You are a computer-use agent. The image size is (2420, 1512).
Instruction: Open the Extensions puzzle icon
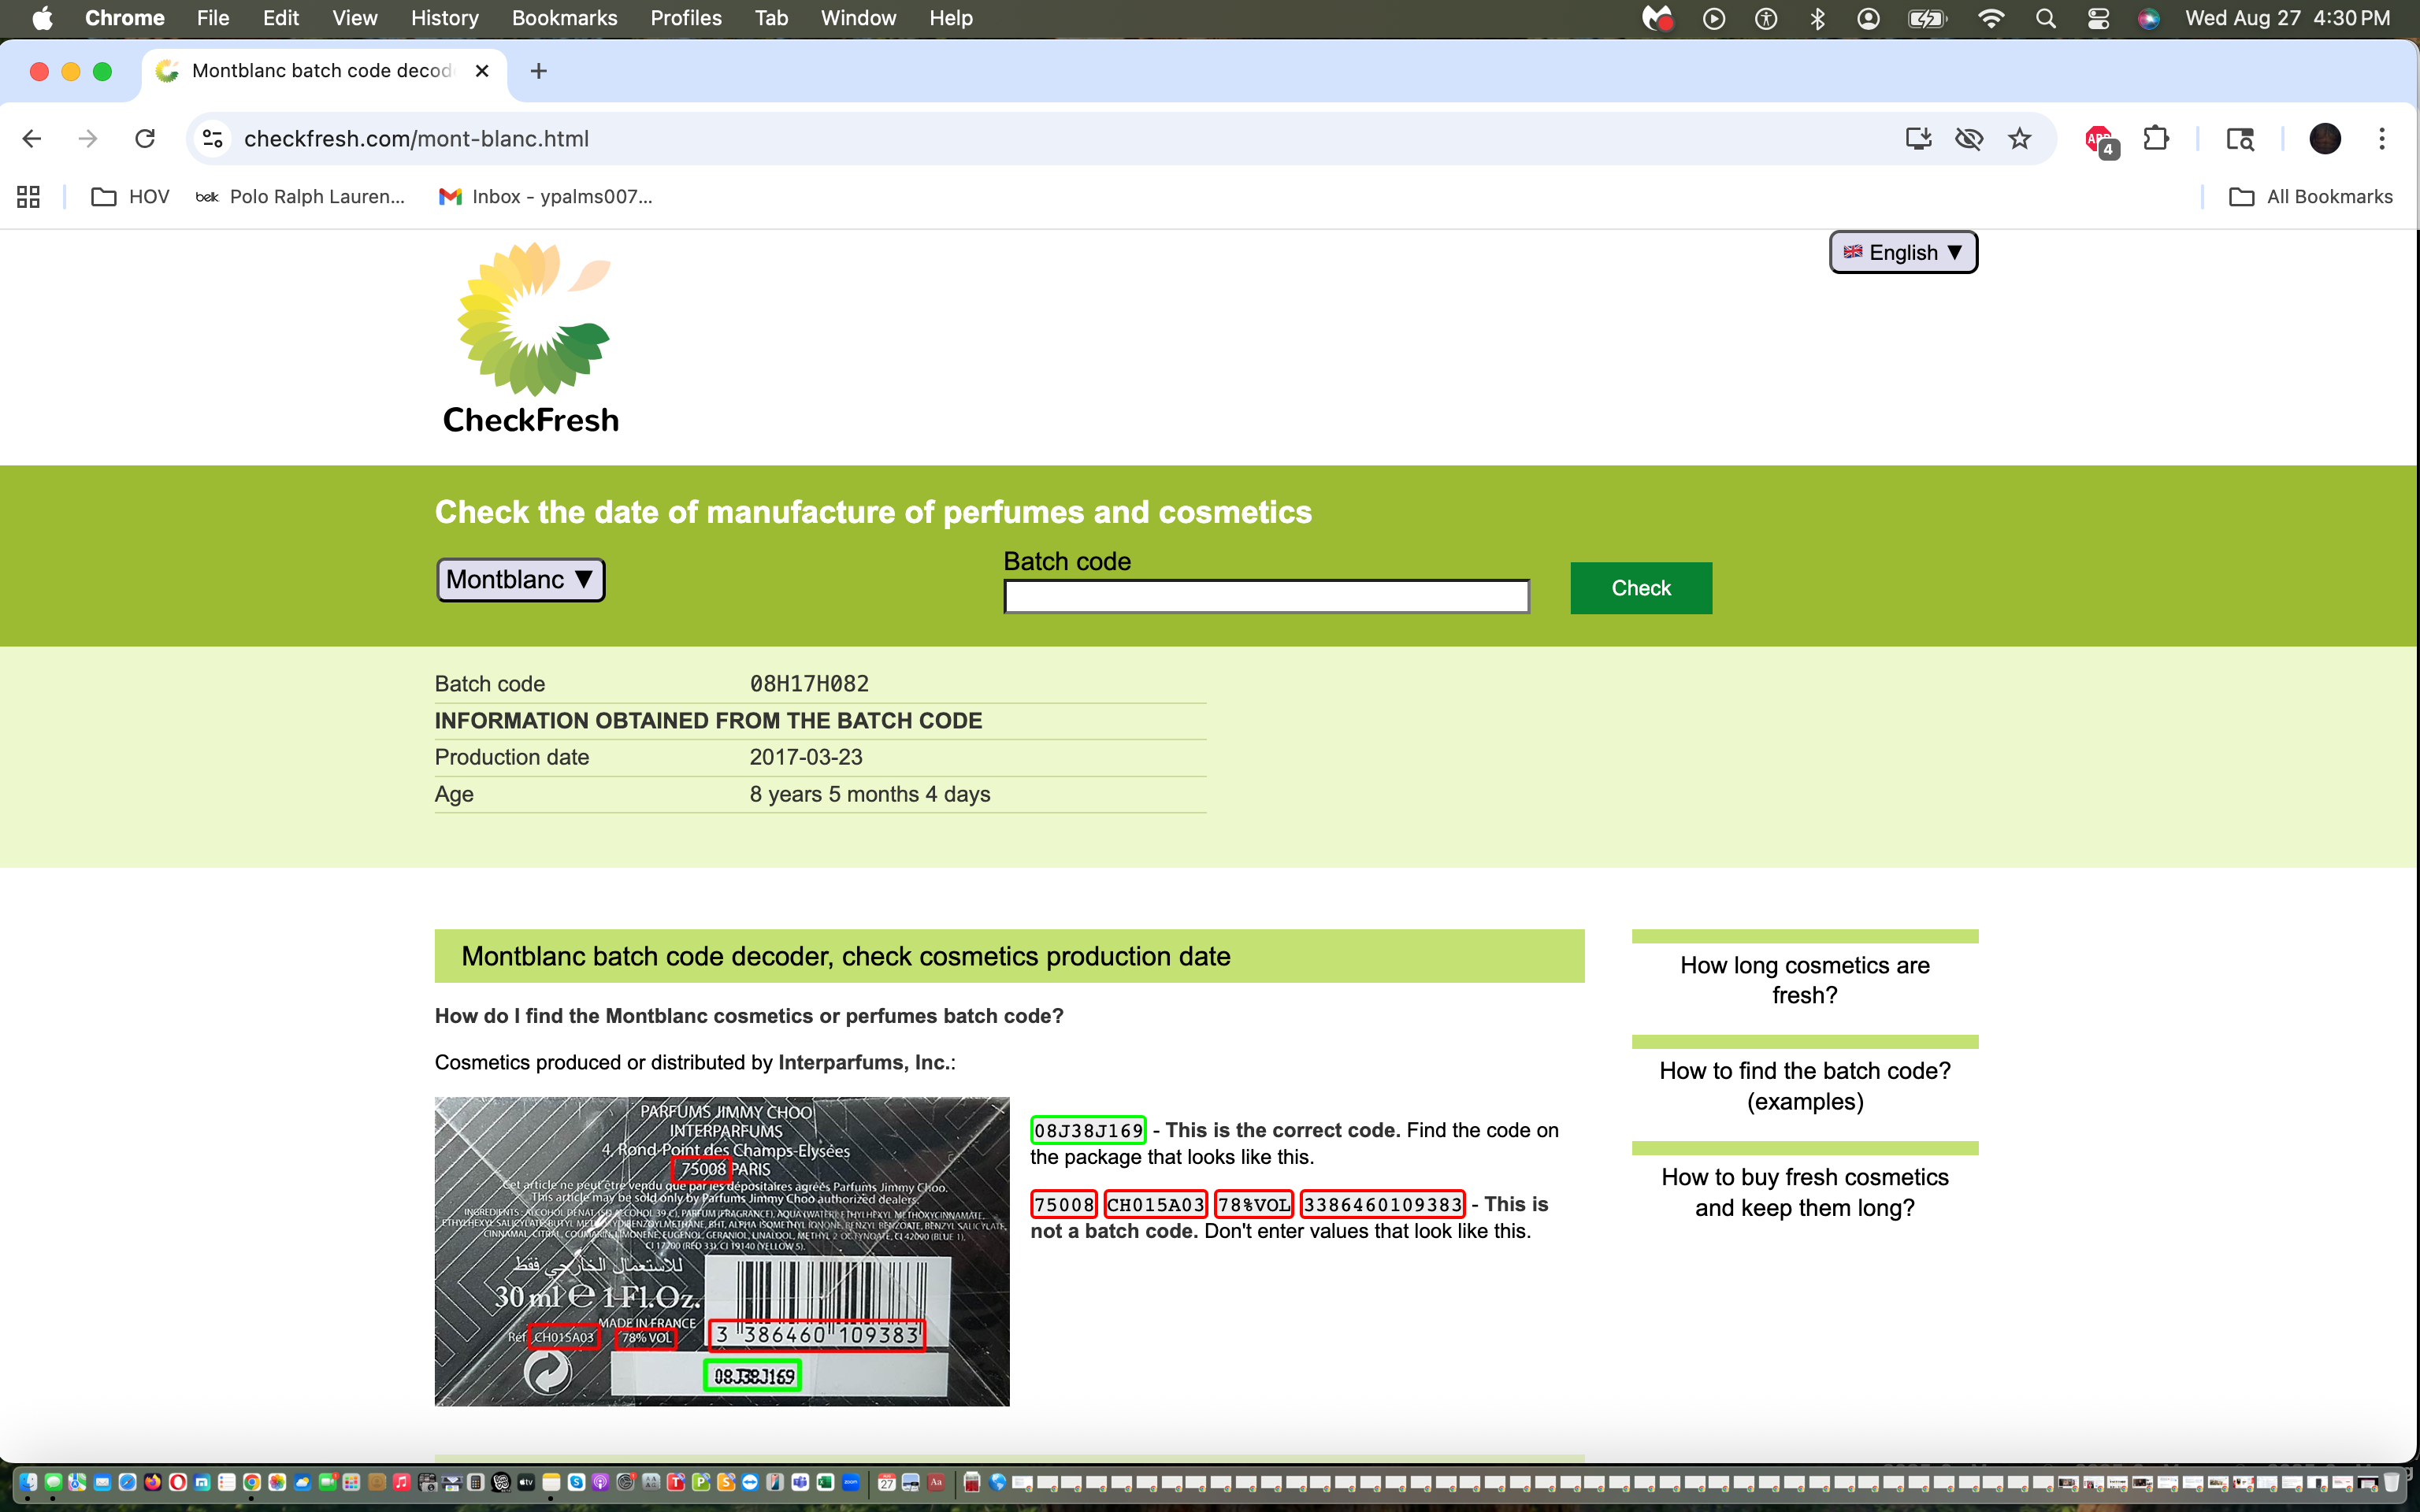(x=2156, y=139)
